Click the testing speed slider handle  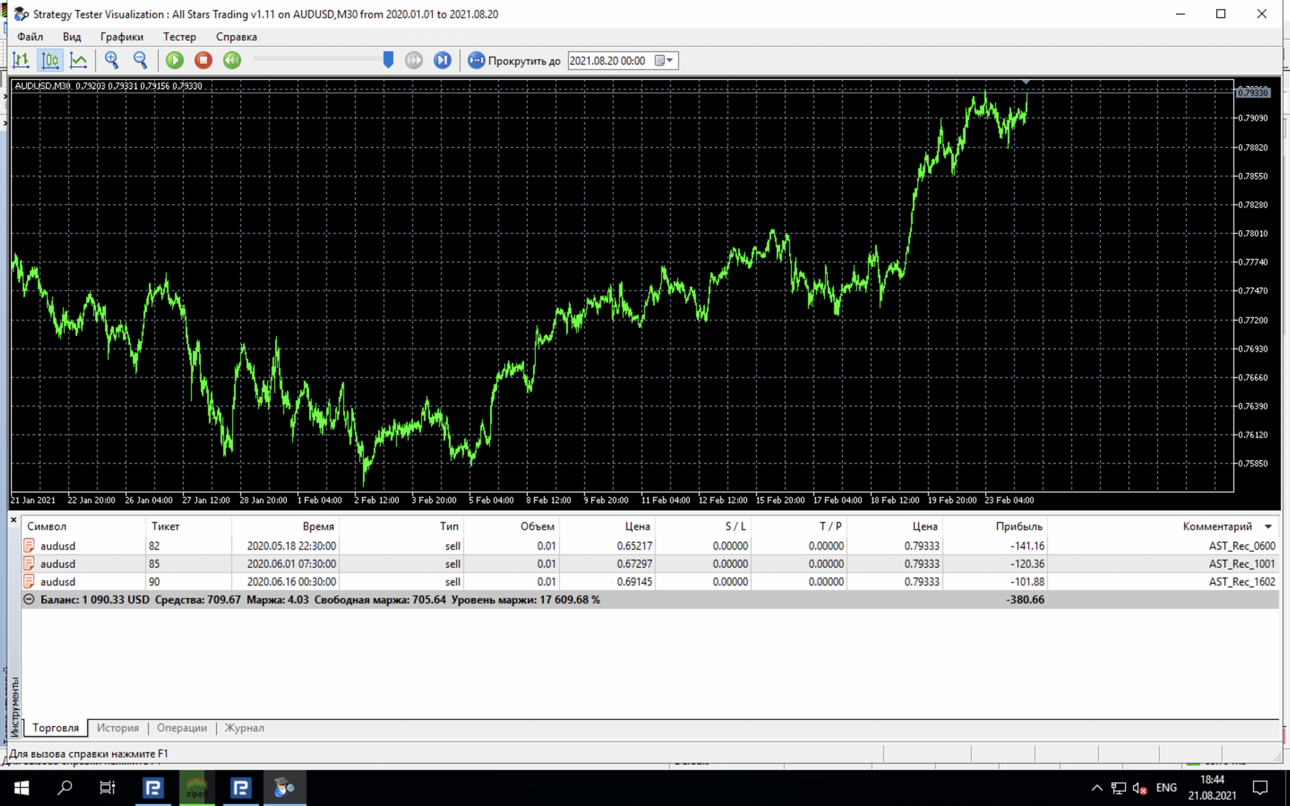[388, 60]
